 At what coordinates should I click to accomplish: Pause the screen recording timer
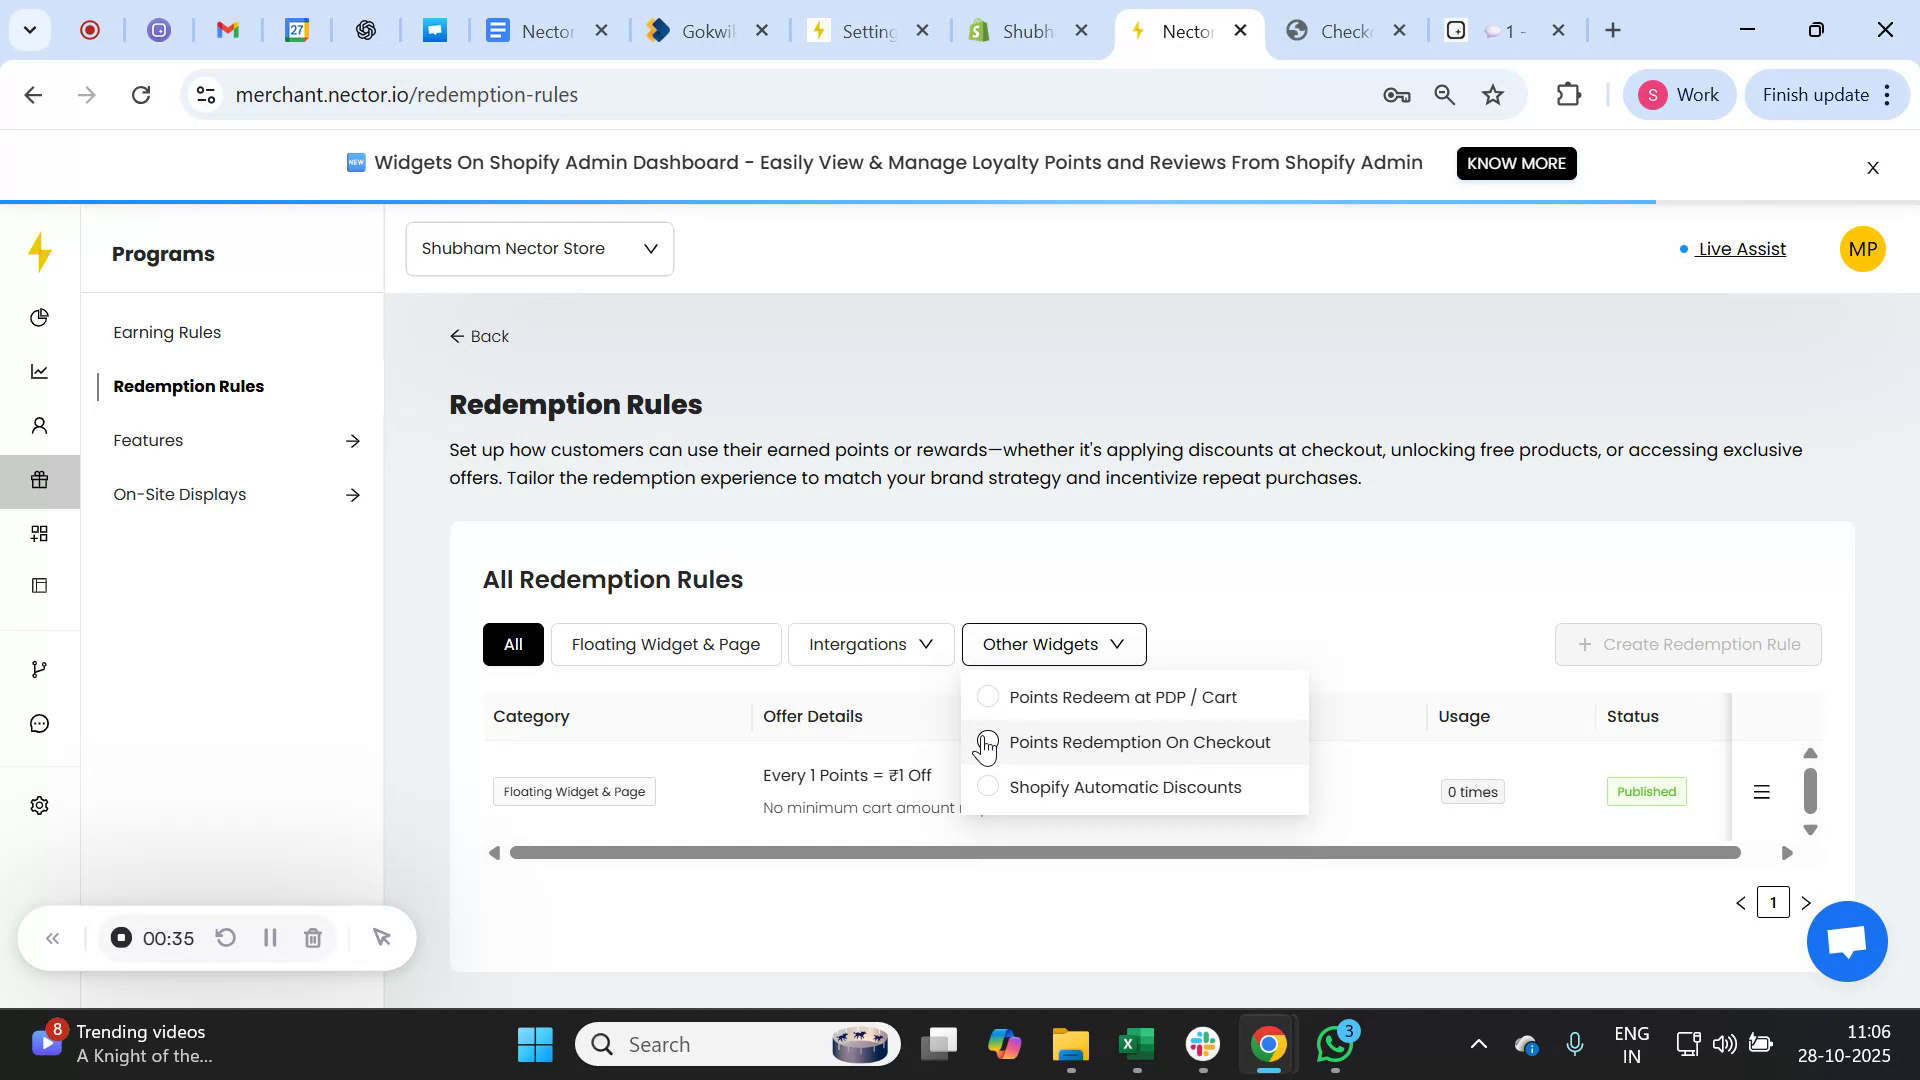click(x=269, y=938)
